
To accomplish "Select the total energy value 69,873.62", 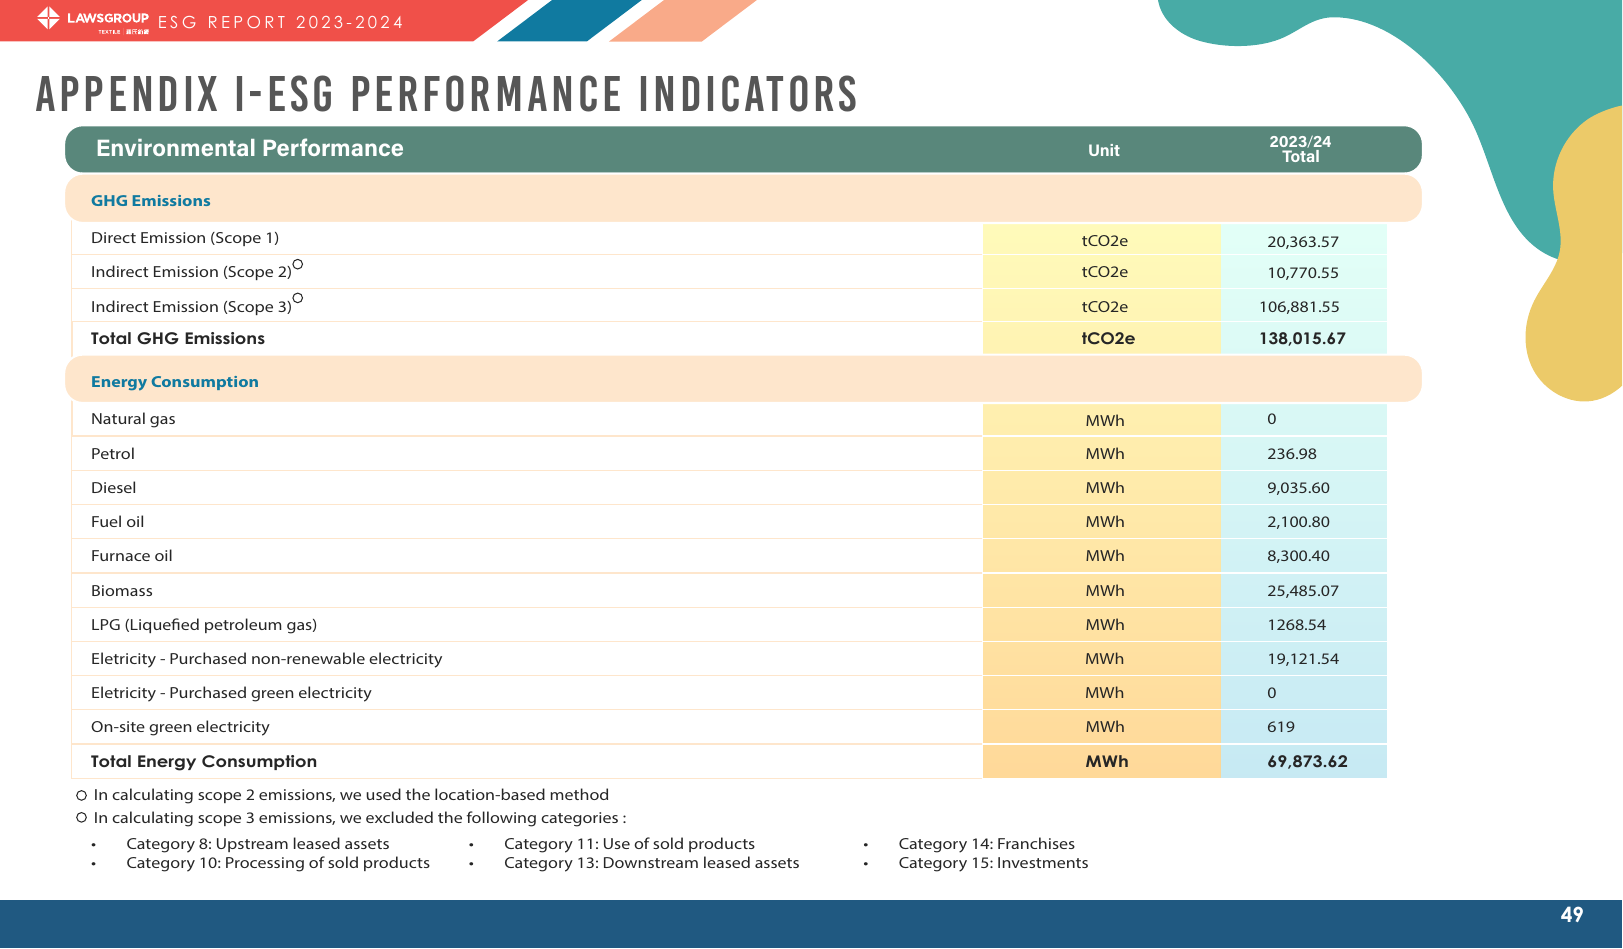I will pos(1308,761).
